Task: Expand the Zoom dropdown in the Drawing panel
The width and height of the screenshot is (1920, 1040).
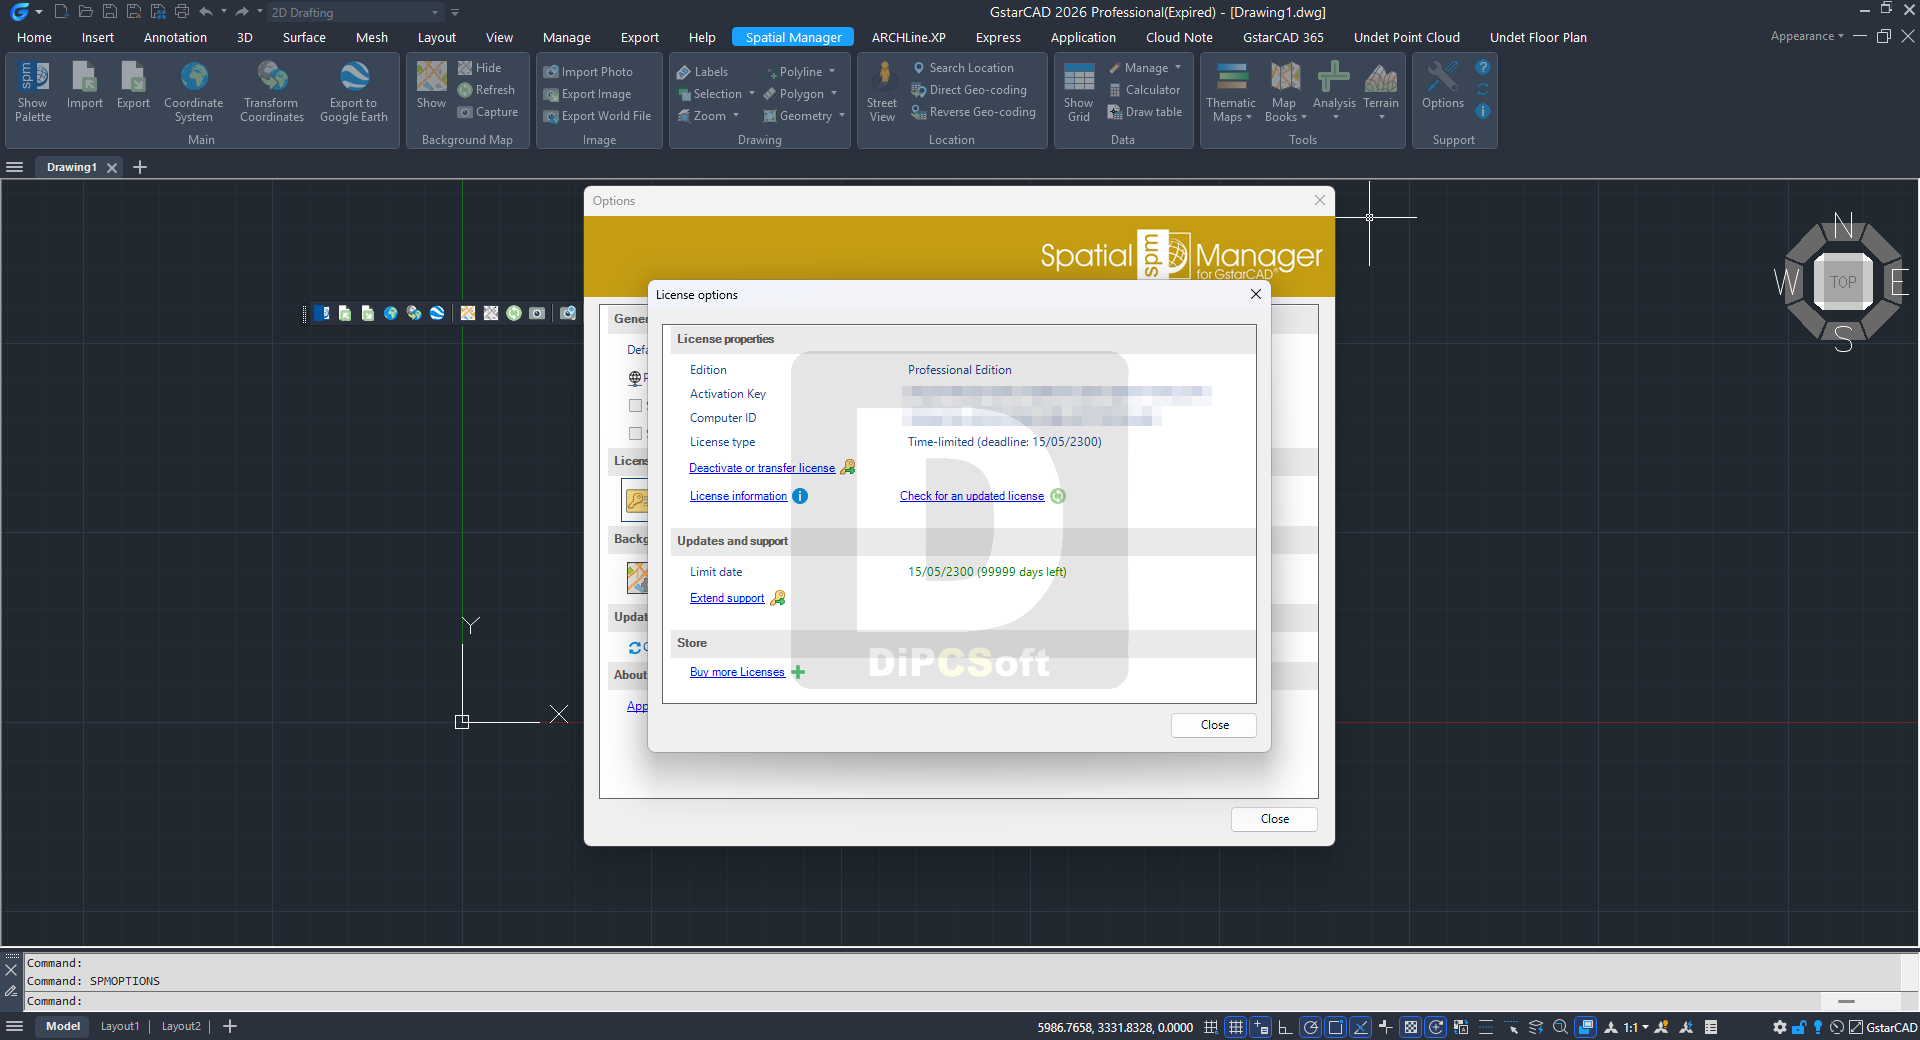Action: tap(736, 116)
